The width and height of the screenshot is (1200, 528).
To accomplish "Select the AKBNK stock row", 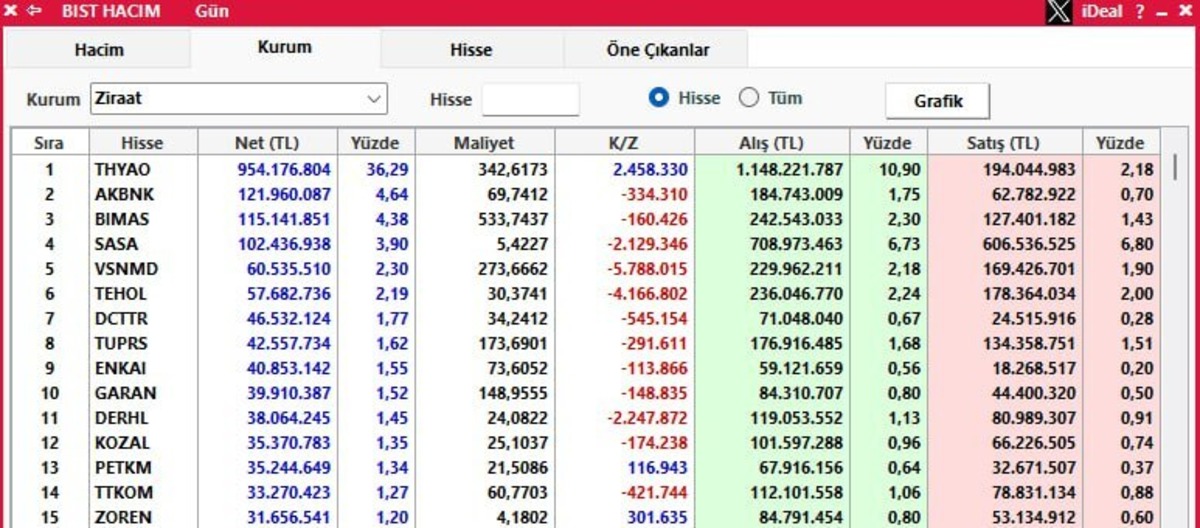I will pyautogui.click(x=586, y=194).
